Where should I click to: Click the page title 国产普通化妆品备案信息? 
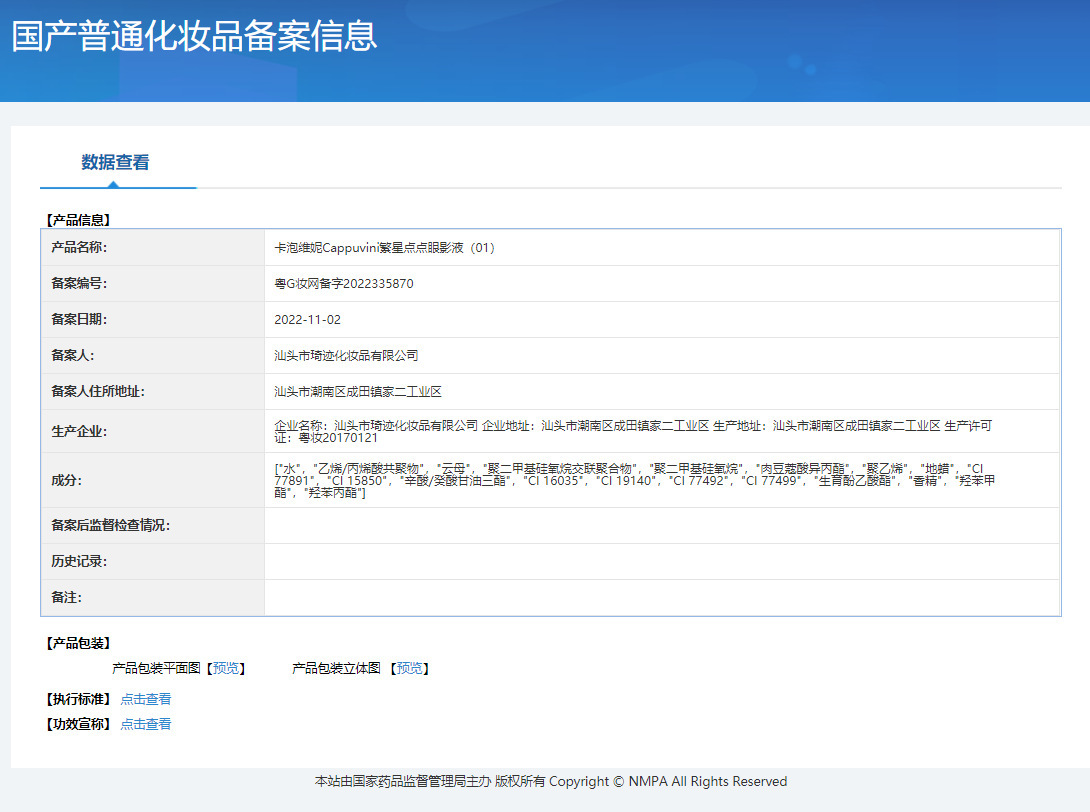coord(194,37)
